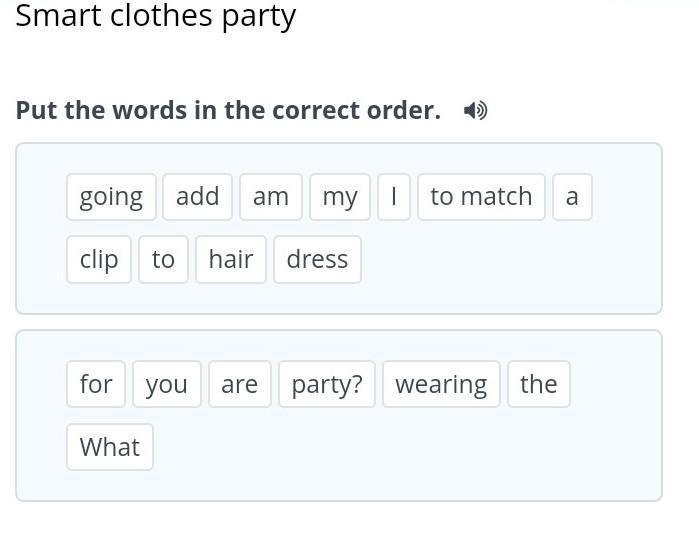
Task: Choose the "wearing" word tile
Action: point(441,385)
